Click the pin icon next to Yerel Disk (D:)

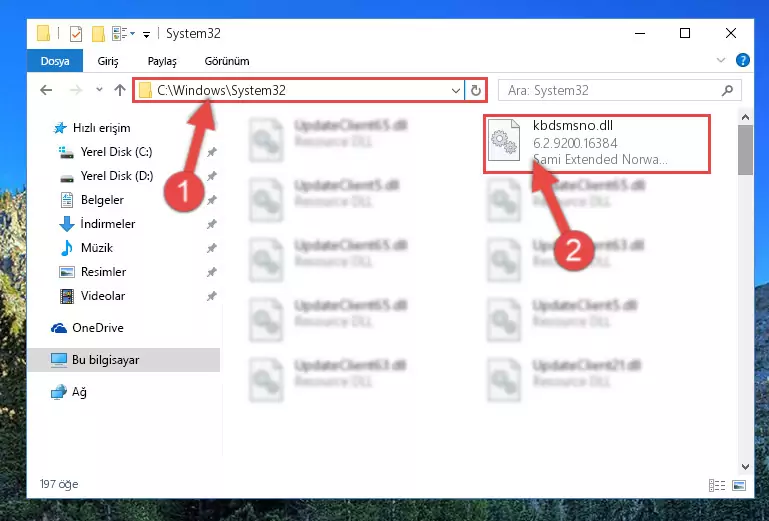coord(211,176)
